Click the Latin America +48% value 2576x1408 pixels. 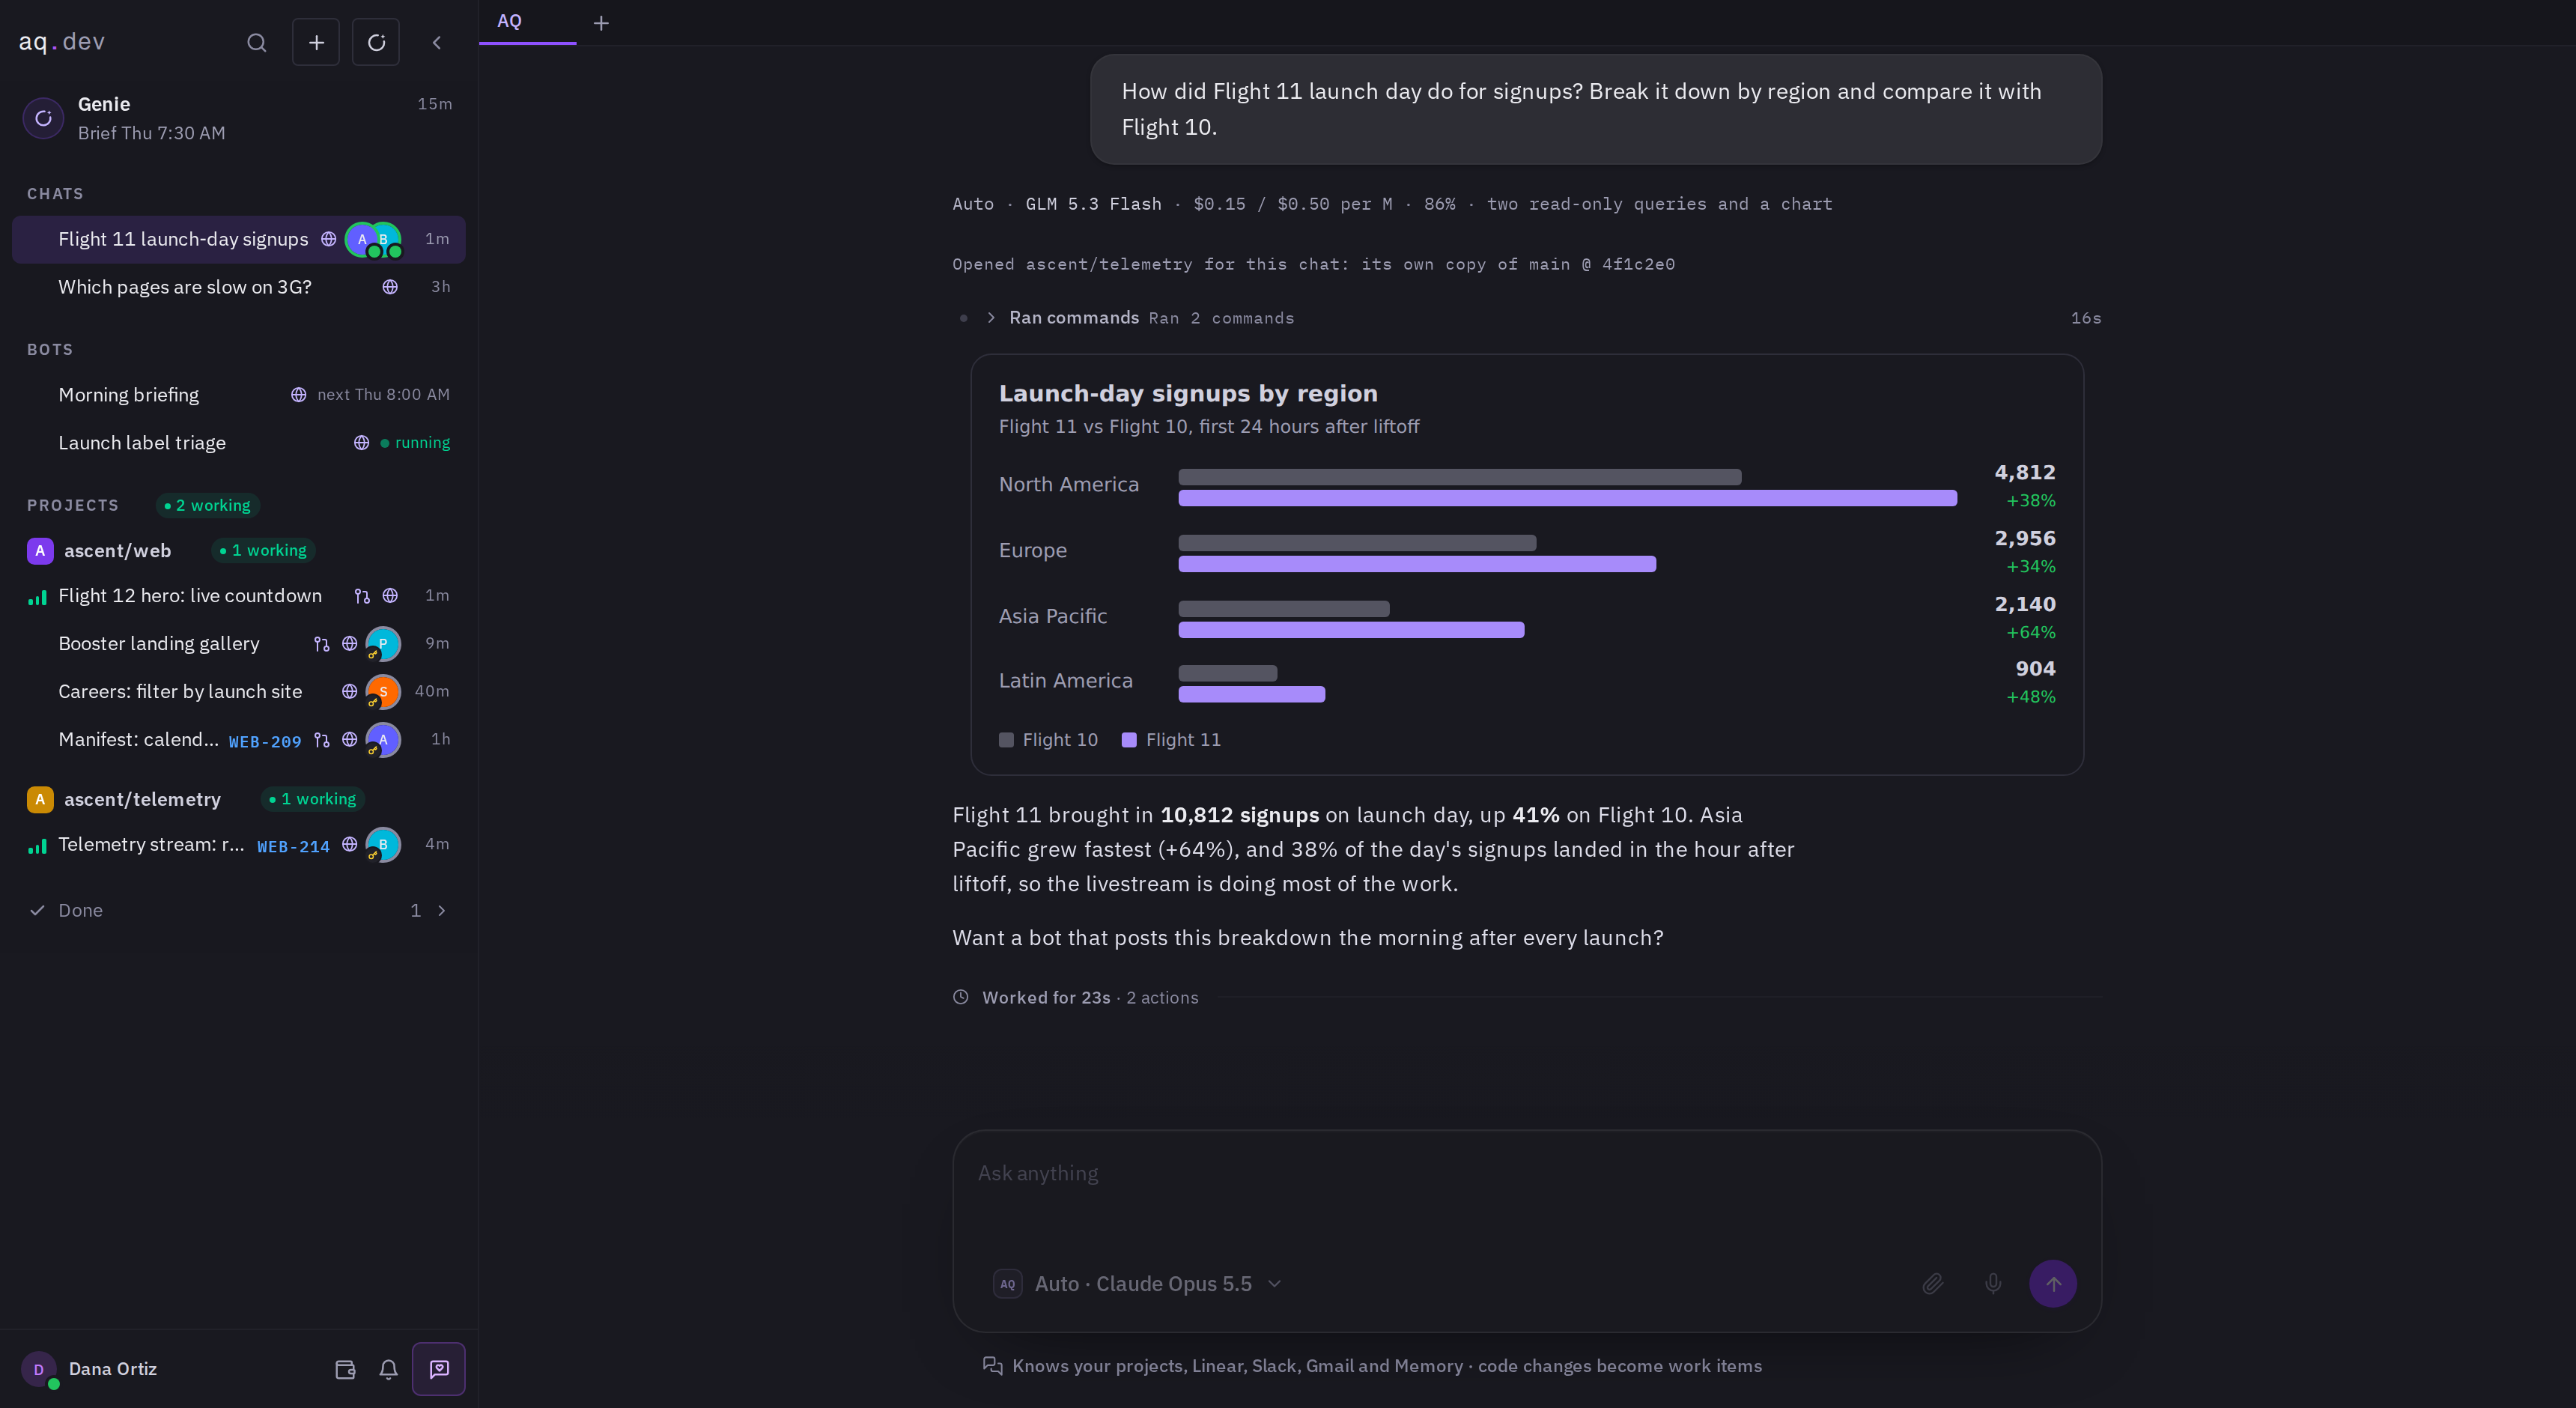(2031, 698)
